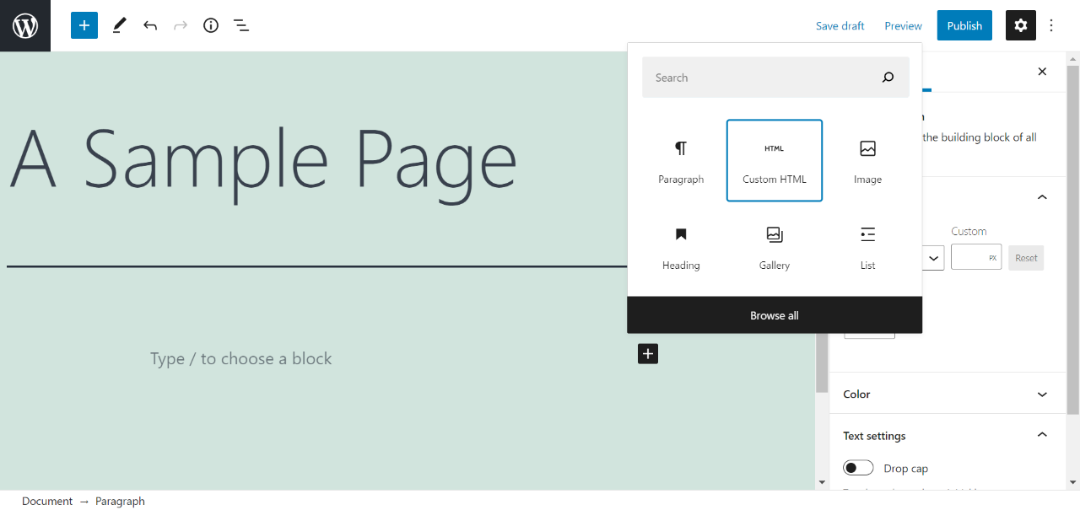Click Browse all blocks
The width and height of the screenshot is (1080, 510).
[774, 315]
